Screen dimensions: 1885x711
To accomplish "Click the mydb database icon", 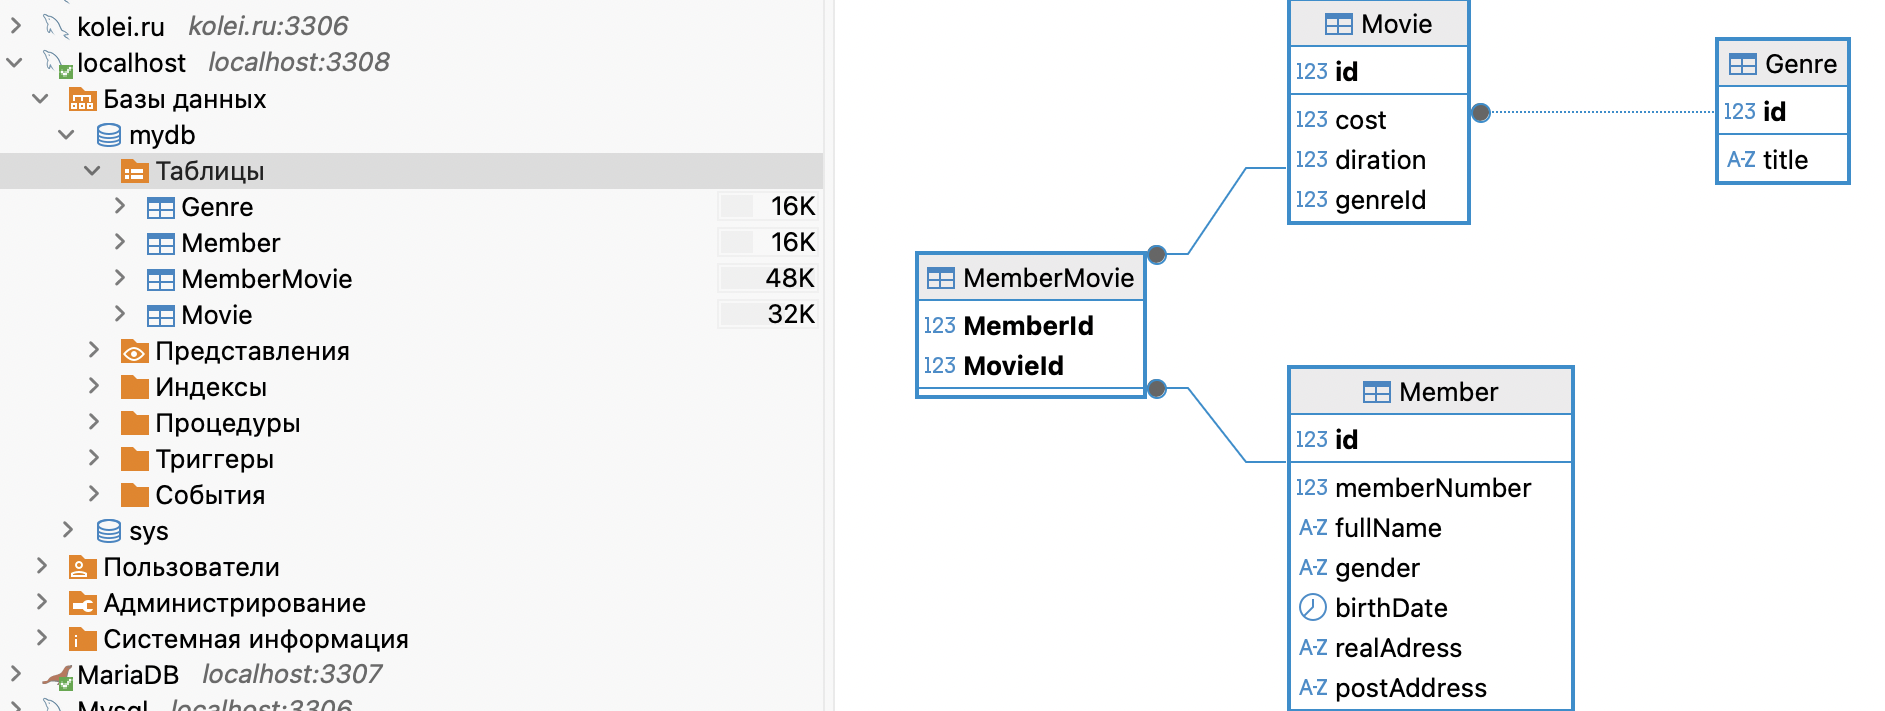I will coord(108,135).
